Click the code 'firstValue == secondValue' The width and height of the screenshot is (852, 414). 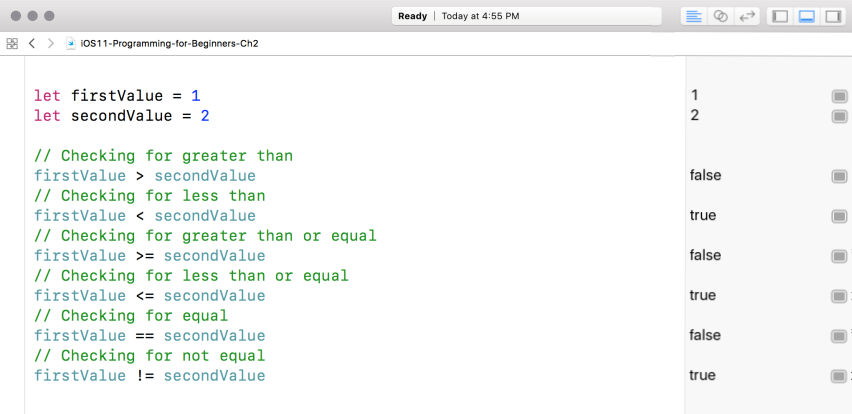pos(149,336)
